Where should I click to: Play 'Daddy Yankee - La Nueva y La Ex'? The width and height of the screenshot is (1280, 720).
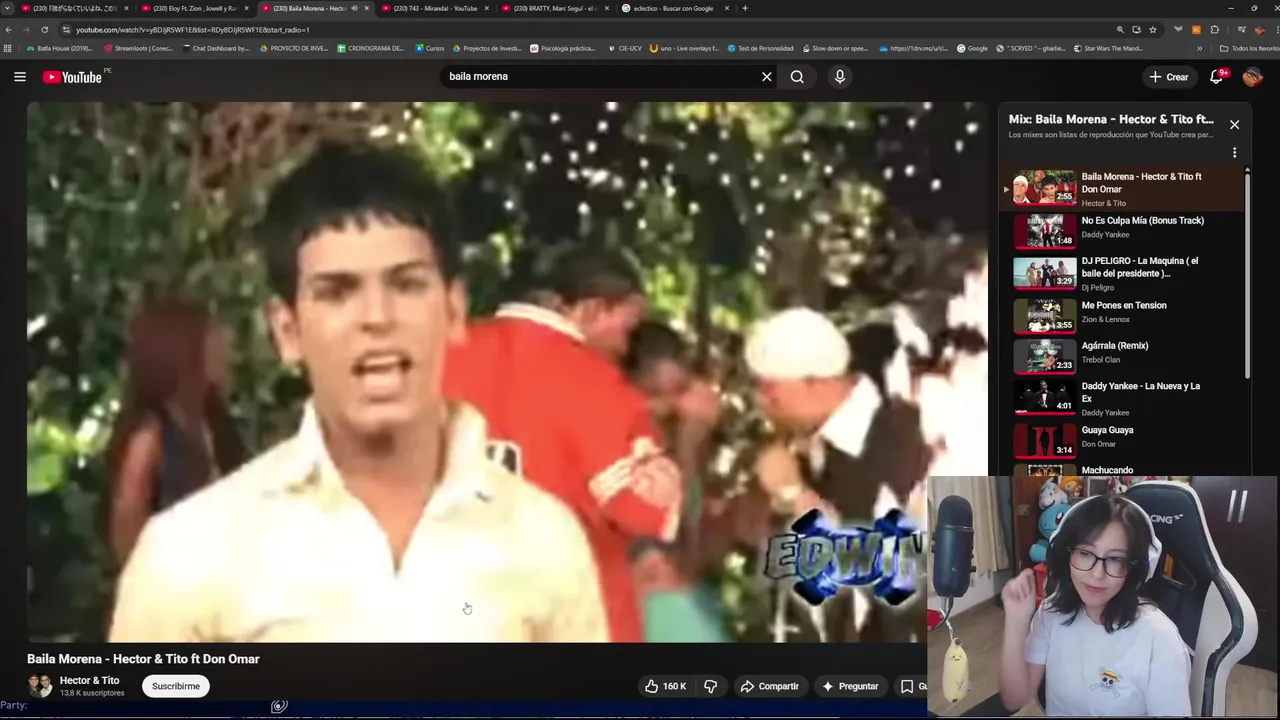click(1123, 398)
